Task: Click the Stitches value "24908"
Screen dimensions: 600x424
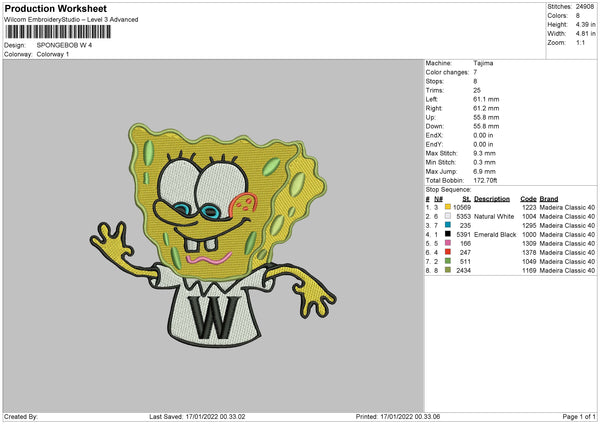Action: coord(585,7)
